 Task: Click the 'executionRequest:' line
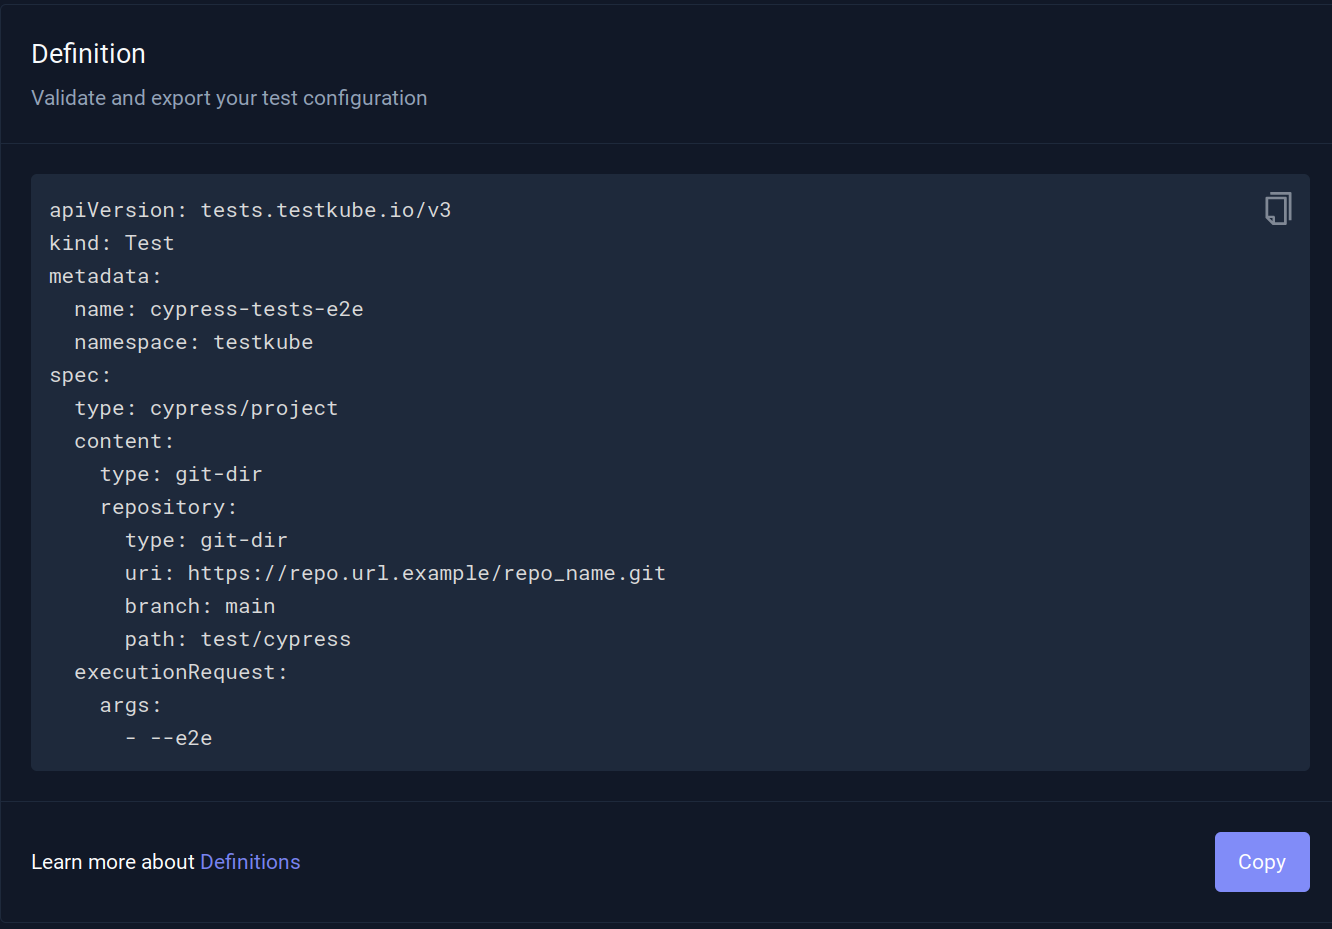pos(181,672)
